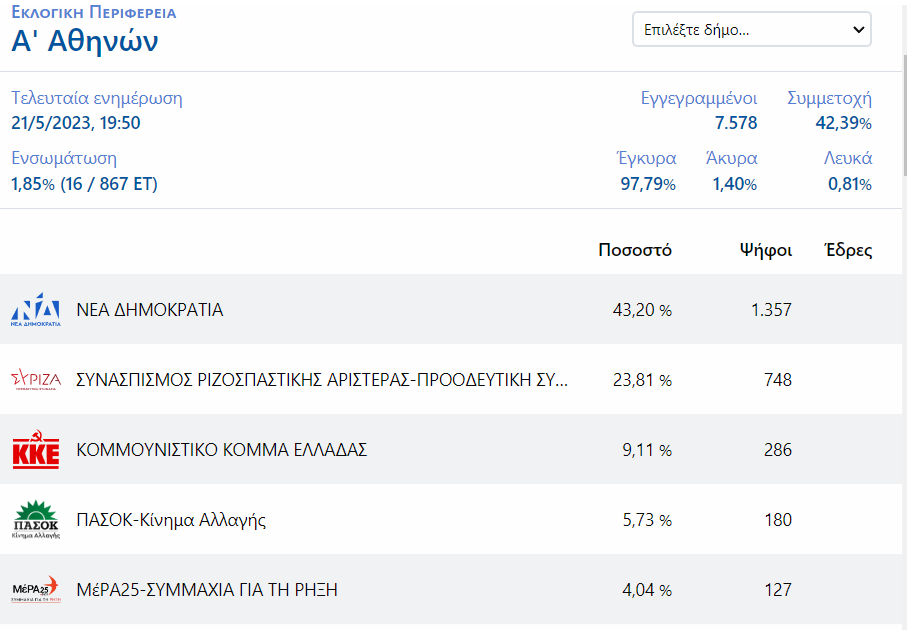Click the ΠΑΣΟΚ green sun logo

(x=36, y=520)
